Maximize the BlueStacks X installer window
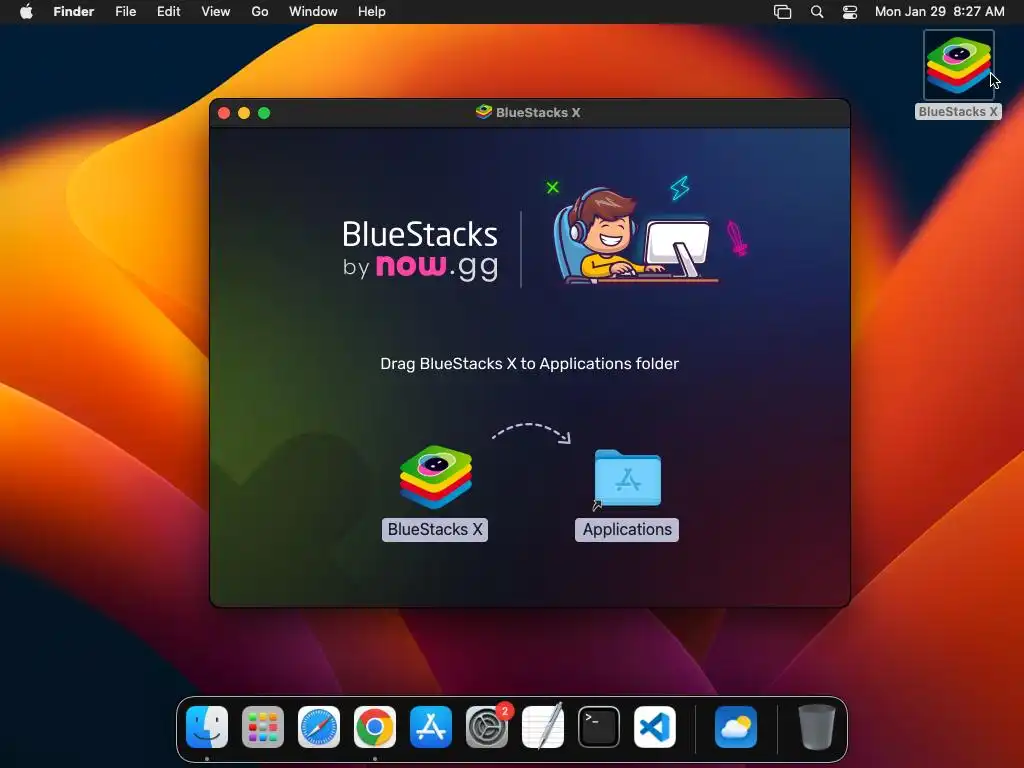The image size is (1024, 768). point(264,113)
